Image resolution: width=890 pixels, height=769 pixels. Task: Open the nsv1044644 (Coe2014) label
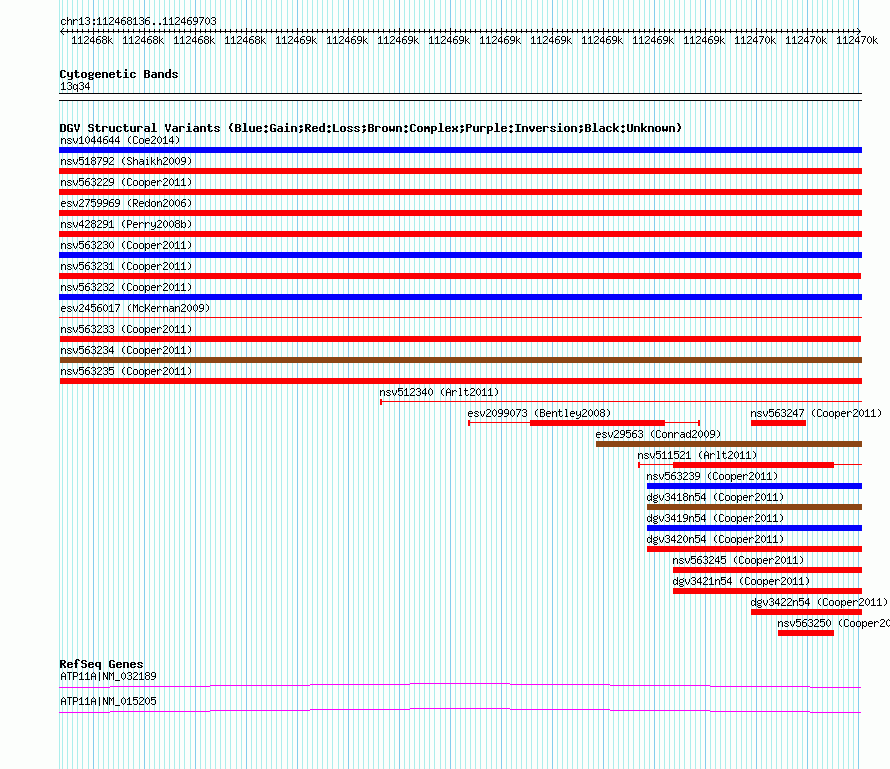click(120, 140)
